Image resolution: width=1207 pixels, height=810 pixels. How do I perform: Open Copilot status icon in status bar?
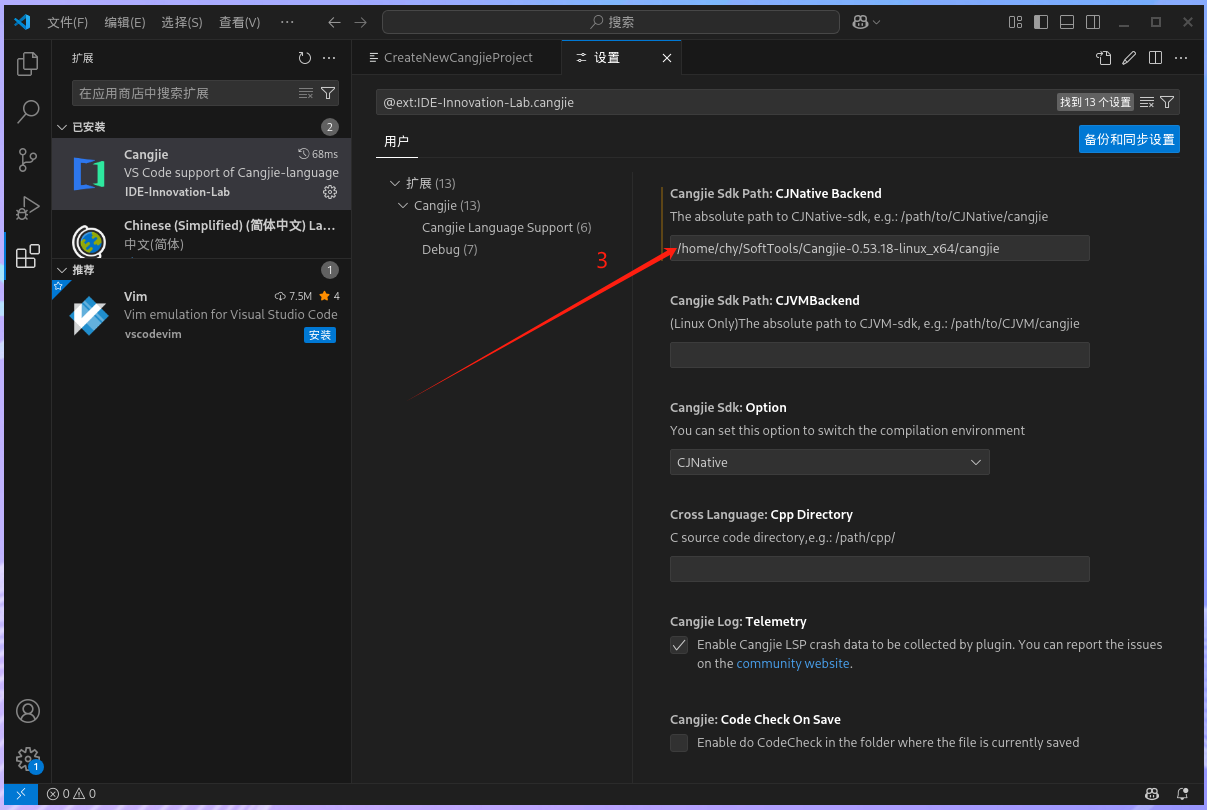(x=1152, y=794)
